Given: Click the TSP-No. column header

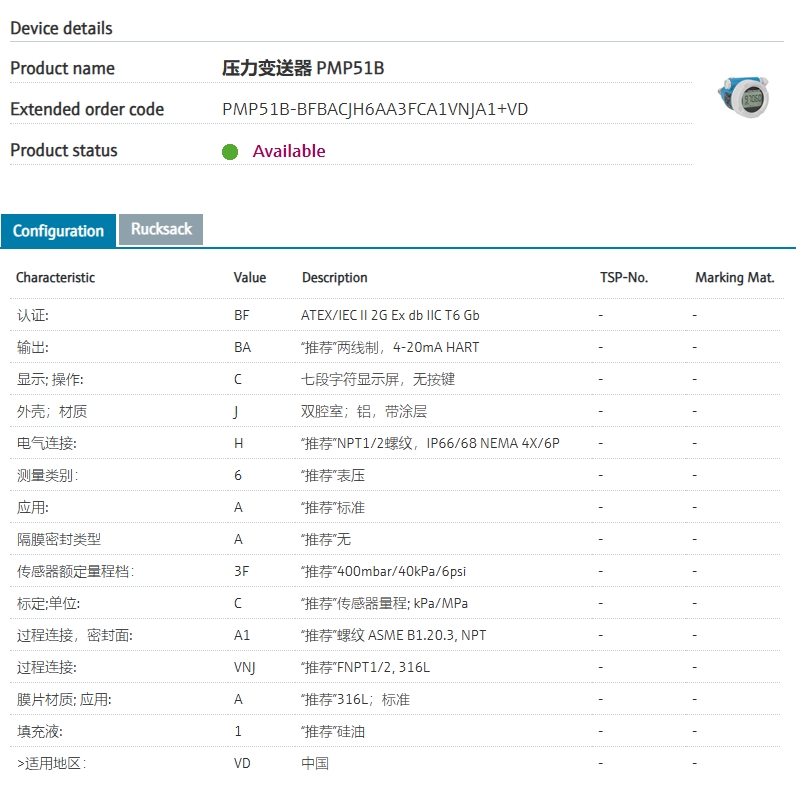Looking at the screenshot, I should click(x=623, y=277).
